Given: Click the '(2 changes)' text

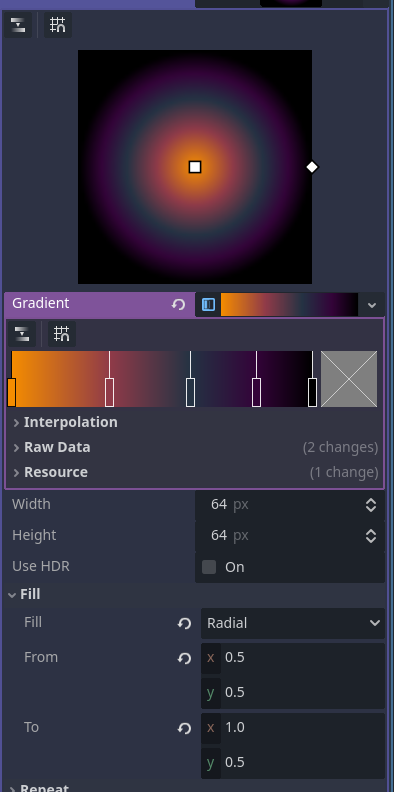Looking at the screenshot, I should [340, 448].
